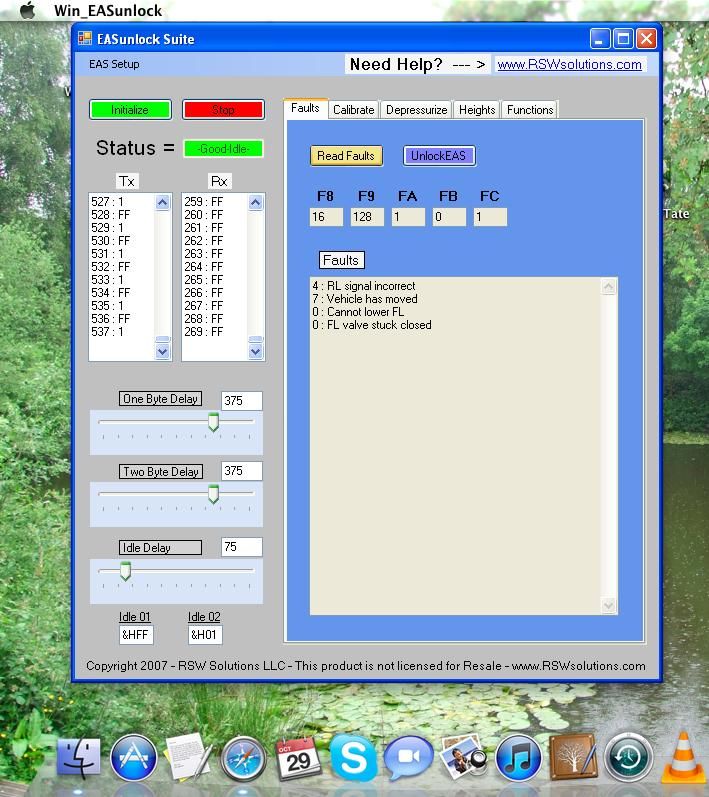Viewport: 709px width, 797px height.
Task: Click the Good-Idle status indicator
Action: [224, 149]
